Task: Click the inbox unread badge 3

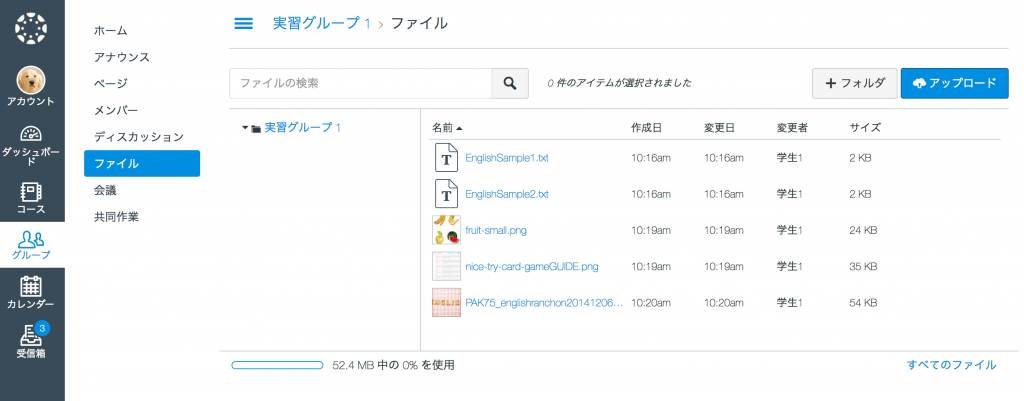Action: point(41,328)
